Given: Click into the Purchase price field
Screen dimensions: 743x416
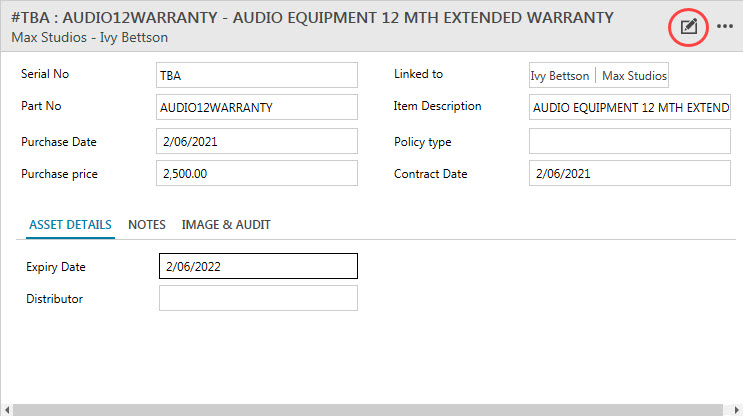Looking at the screenshot, I should pos(257,174).
